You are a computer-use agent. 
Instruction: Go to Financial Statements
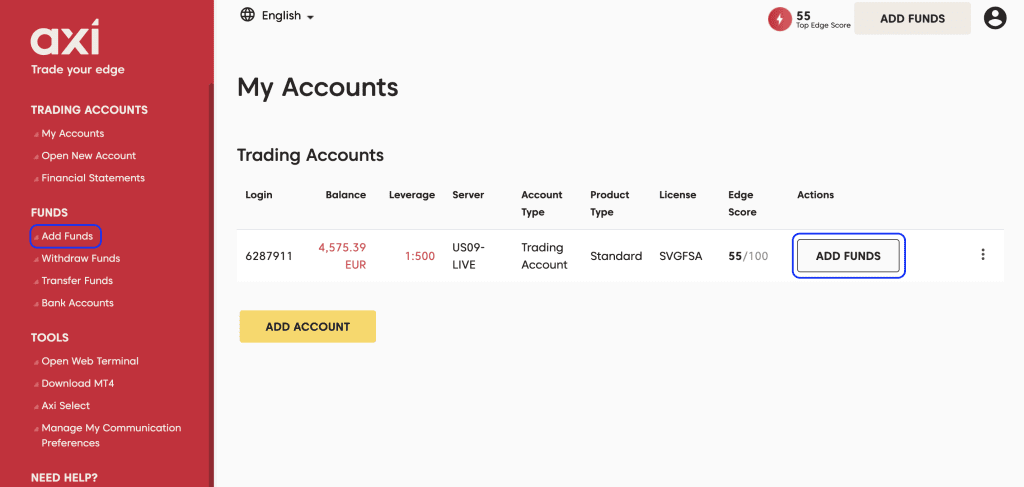pos(92,178)
